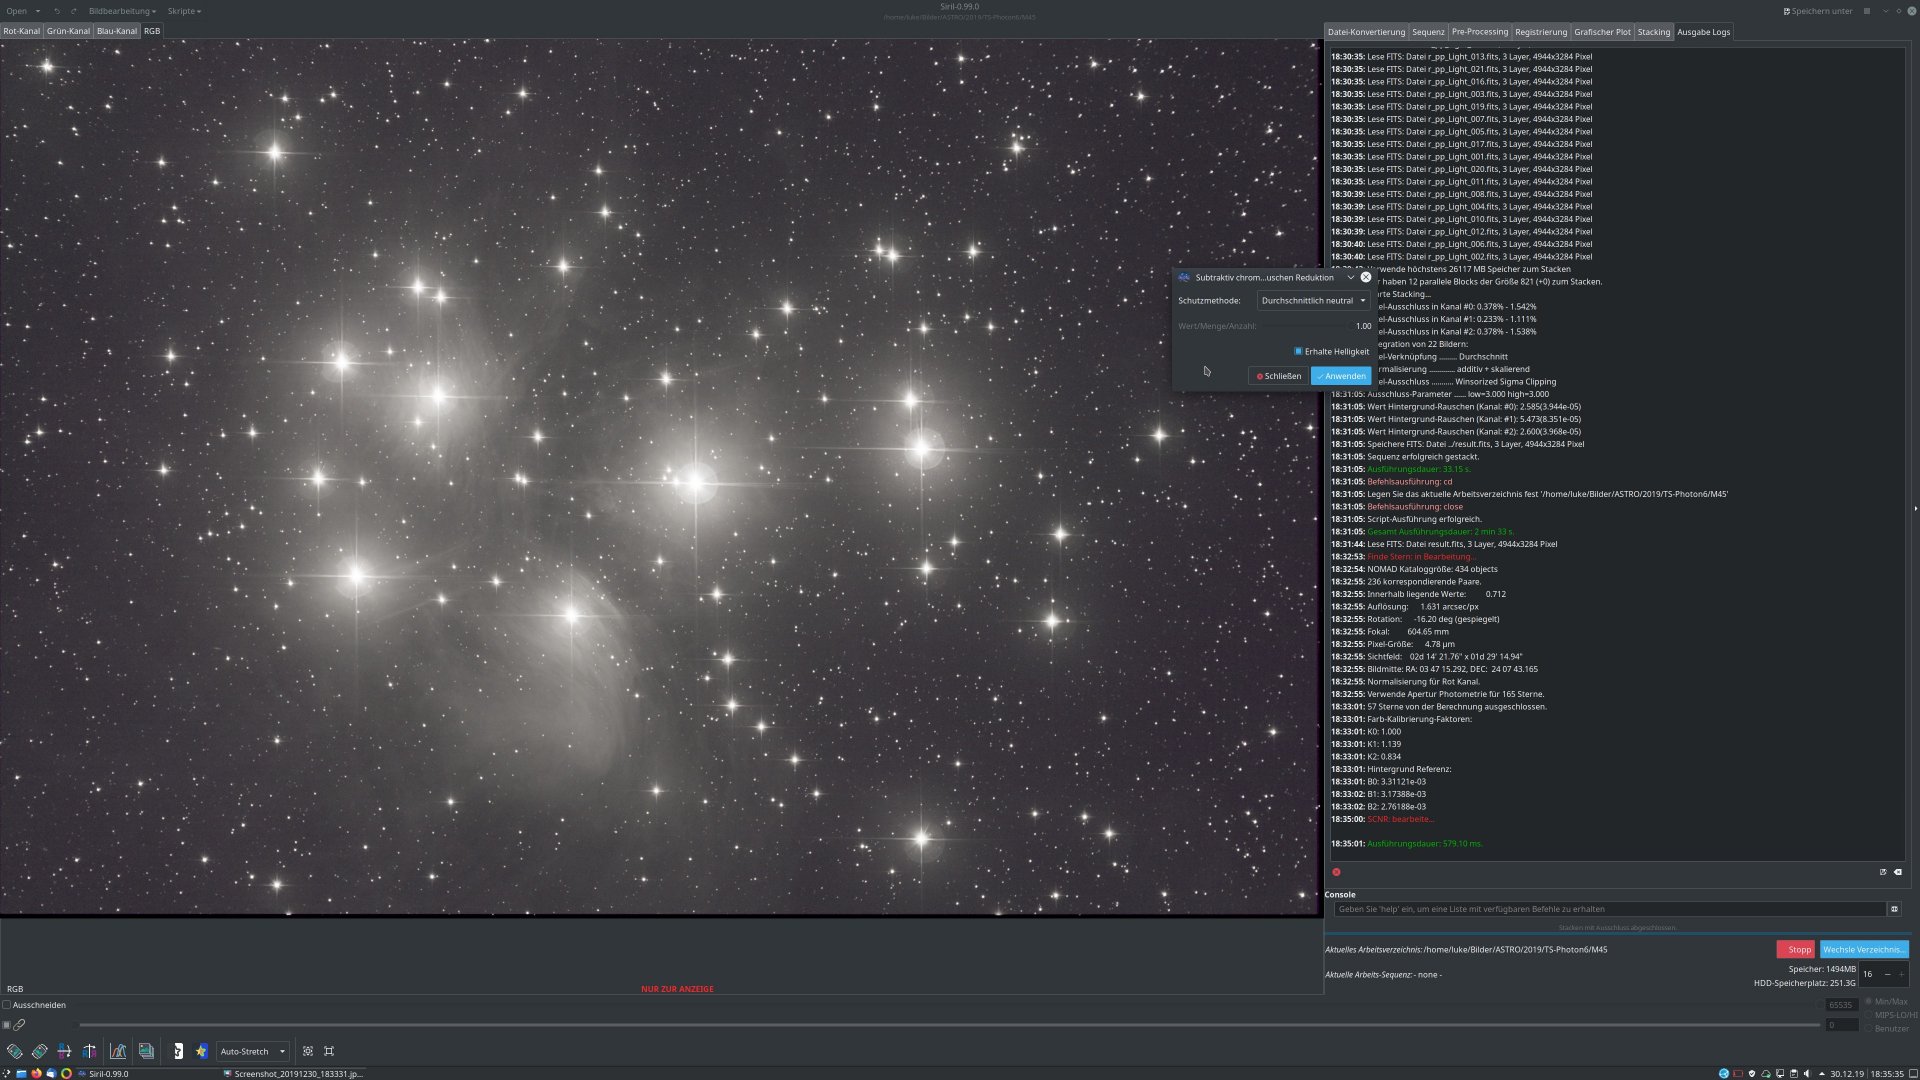
Task: Open the Sequenz tab
Action: pos(1428,32)
